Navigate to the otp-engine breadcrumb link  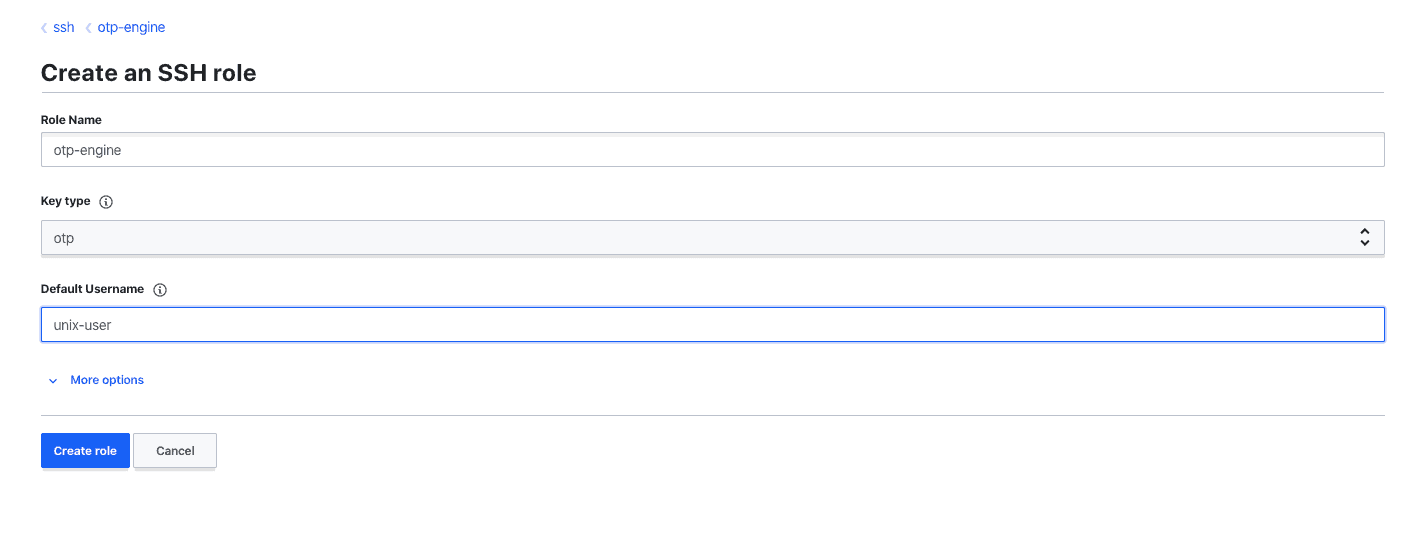[131, 28]
